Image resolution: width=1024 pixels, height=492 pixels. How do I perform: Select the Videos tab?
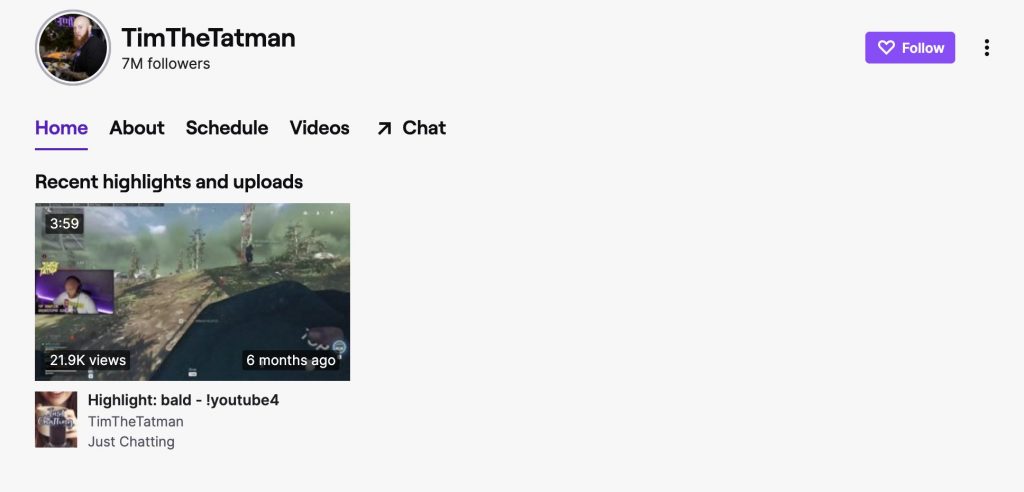[x=319, y=128]
